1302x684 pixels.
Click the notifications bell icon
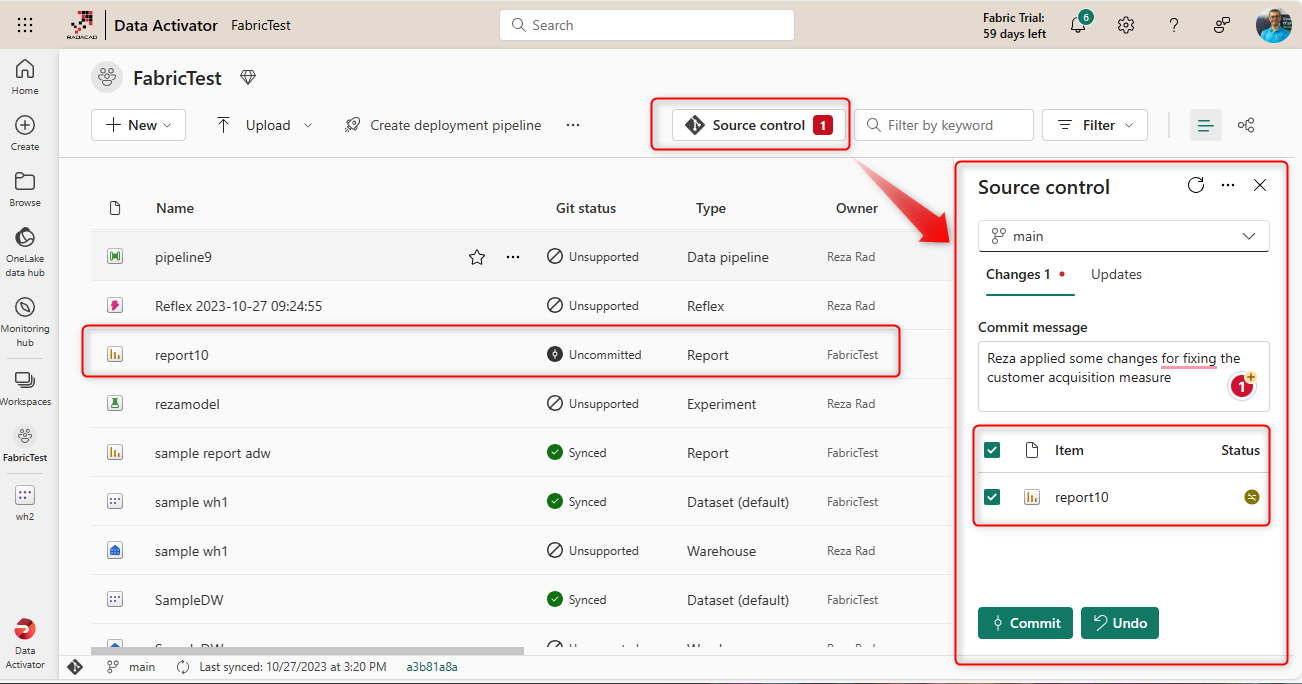click(1078, 26)
